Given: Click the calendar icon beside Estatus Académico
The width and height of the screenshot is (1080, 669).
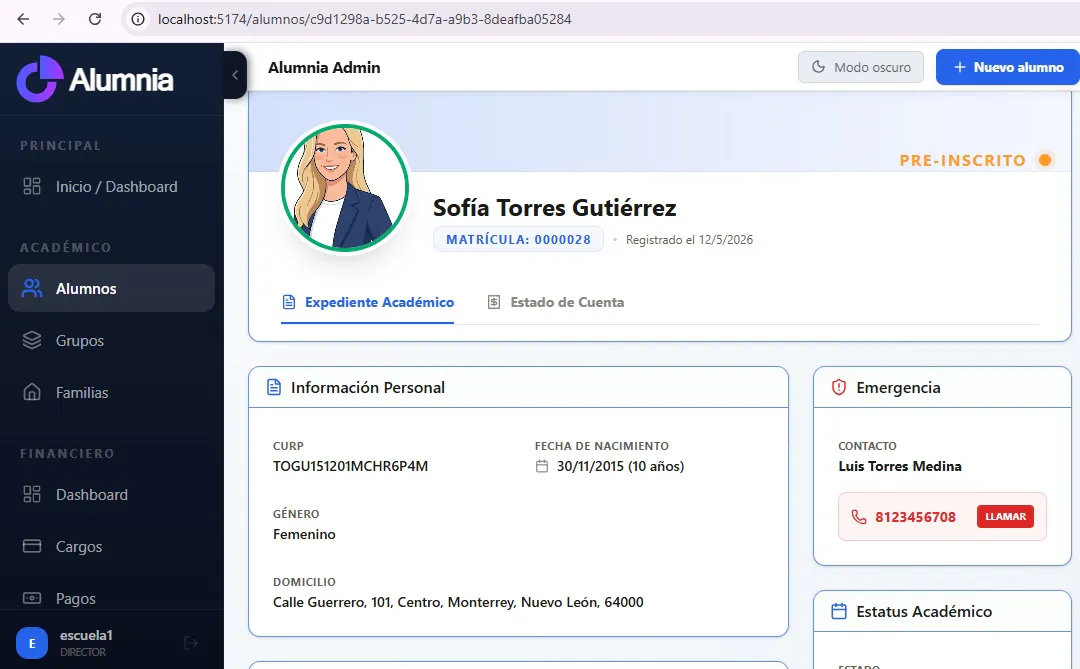Looking at the screenshot, I should point(839,611).
